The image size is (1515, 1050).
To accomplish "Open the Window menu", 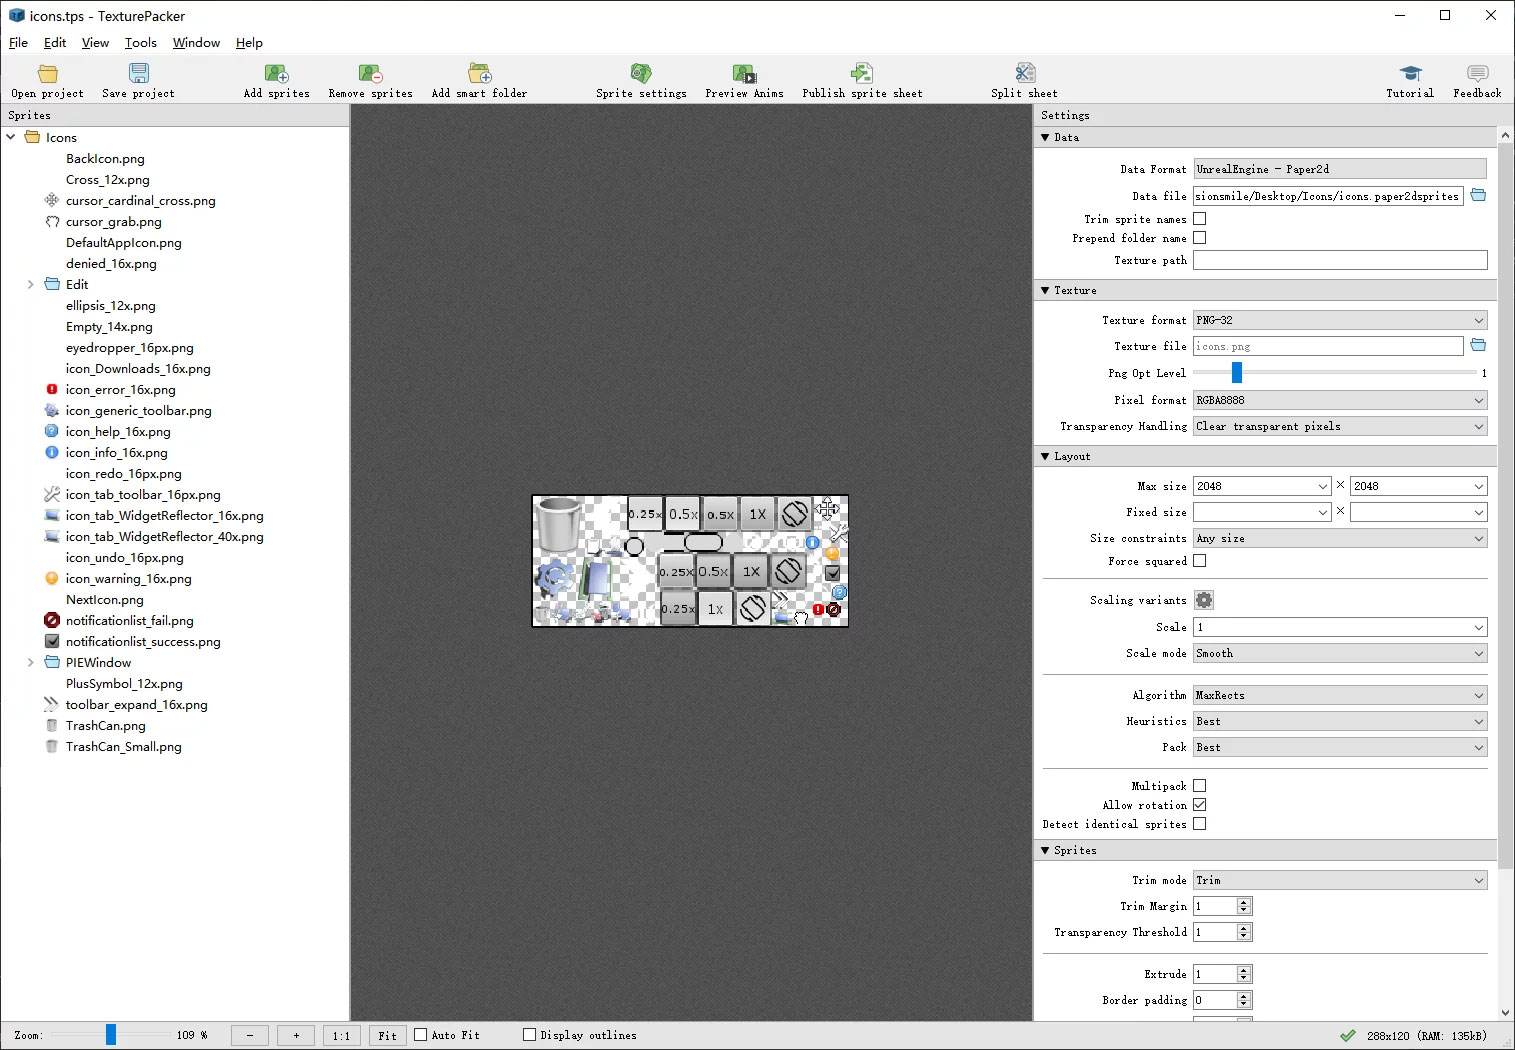I will 196,43.
